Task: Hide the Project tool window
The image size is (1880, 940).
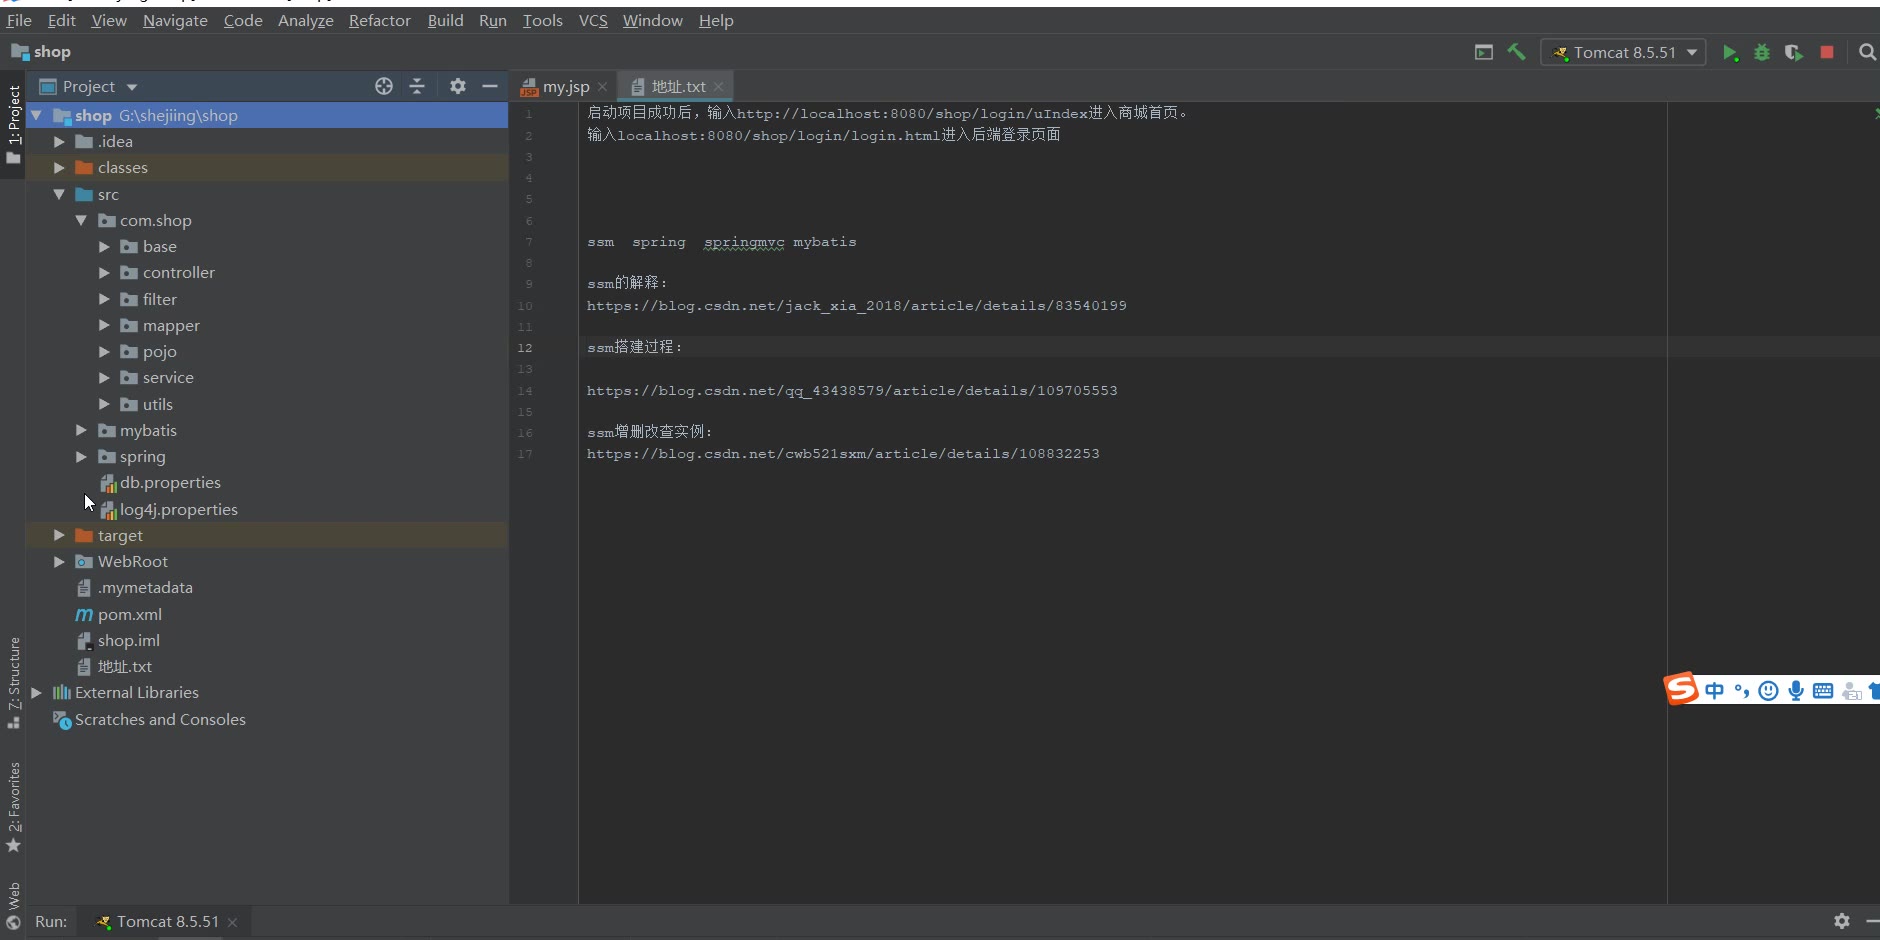Action: (490, 87)
